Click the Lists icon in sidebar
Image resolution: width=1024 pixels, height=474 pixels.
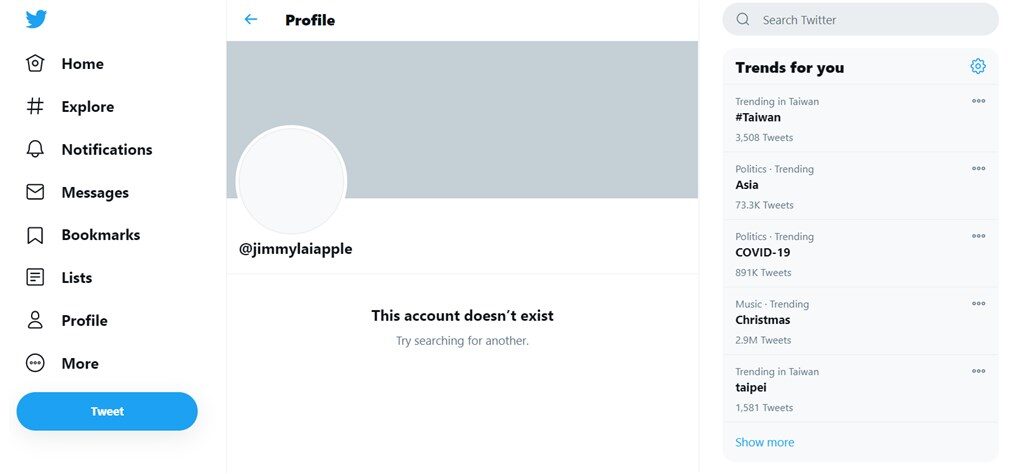coord(35,278)
